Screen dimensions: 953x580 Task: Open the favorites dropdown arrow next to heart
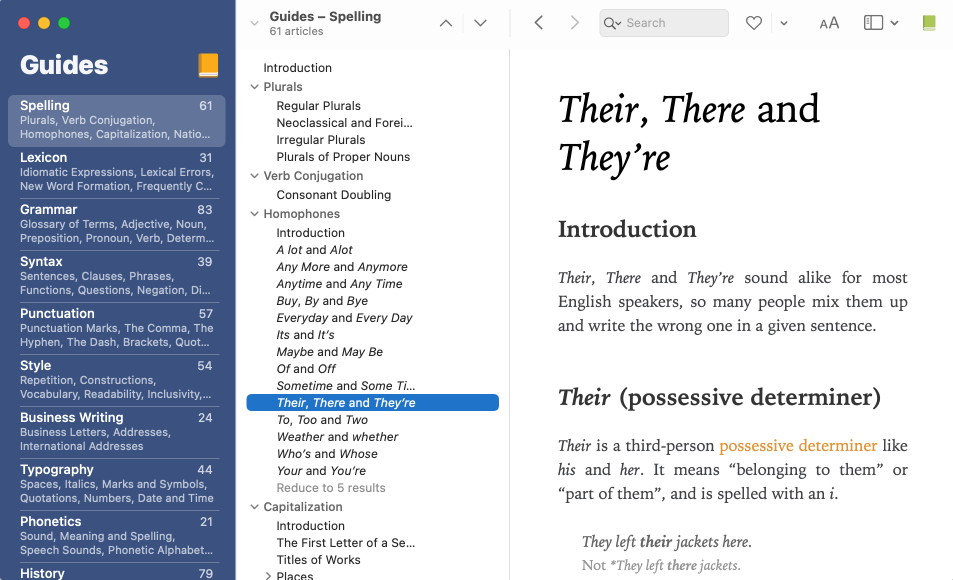(x=784, y=23)
